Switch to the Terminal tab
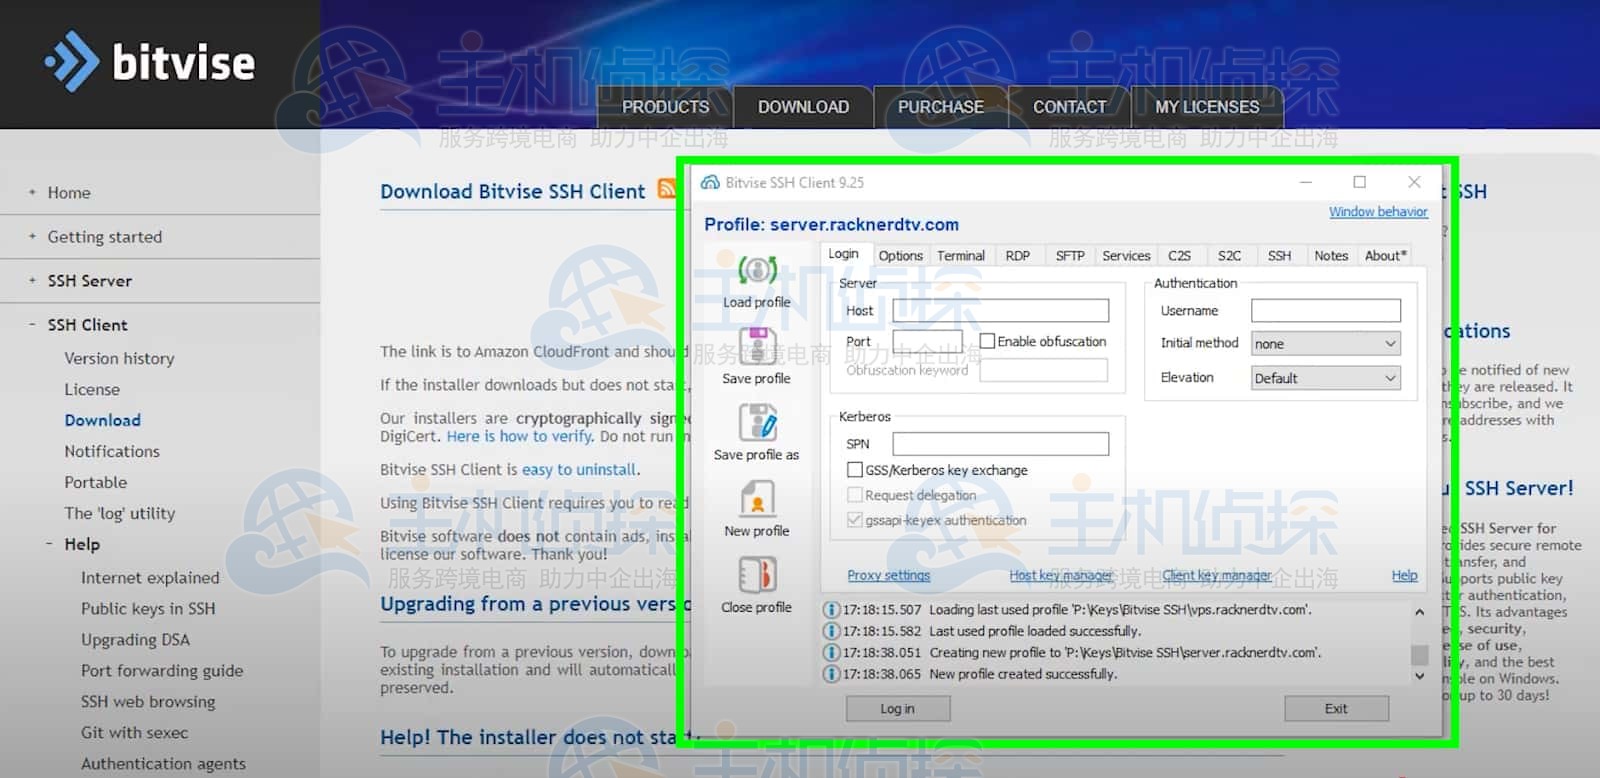The width and height of the screenshot is (1600, 778). coord(961,256)
